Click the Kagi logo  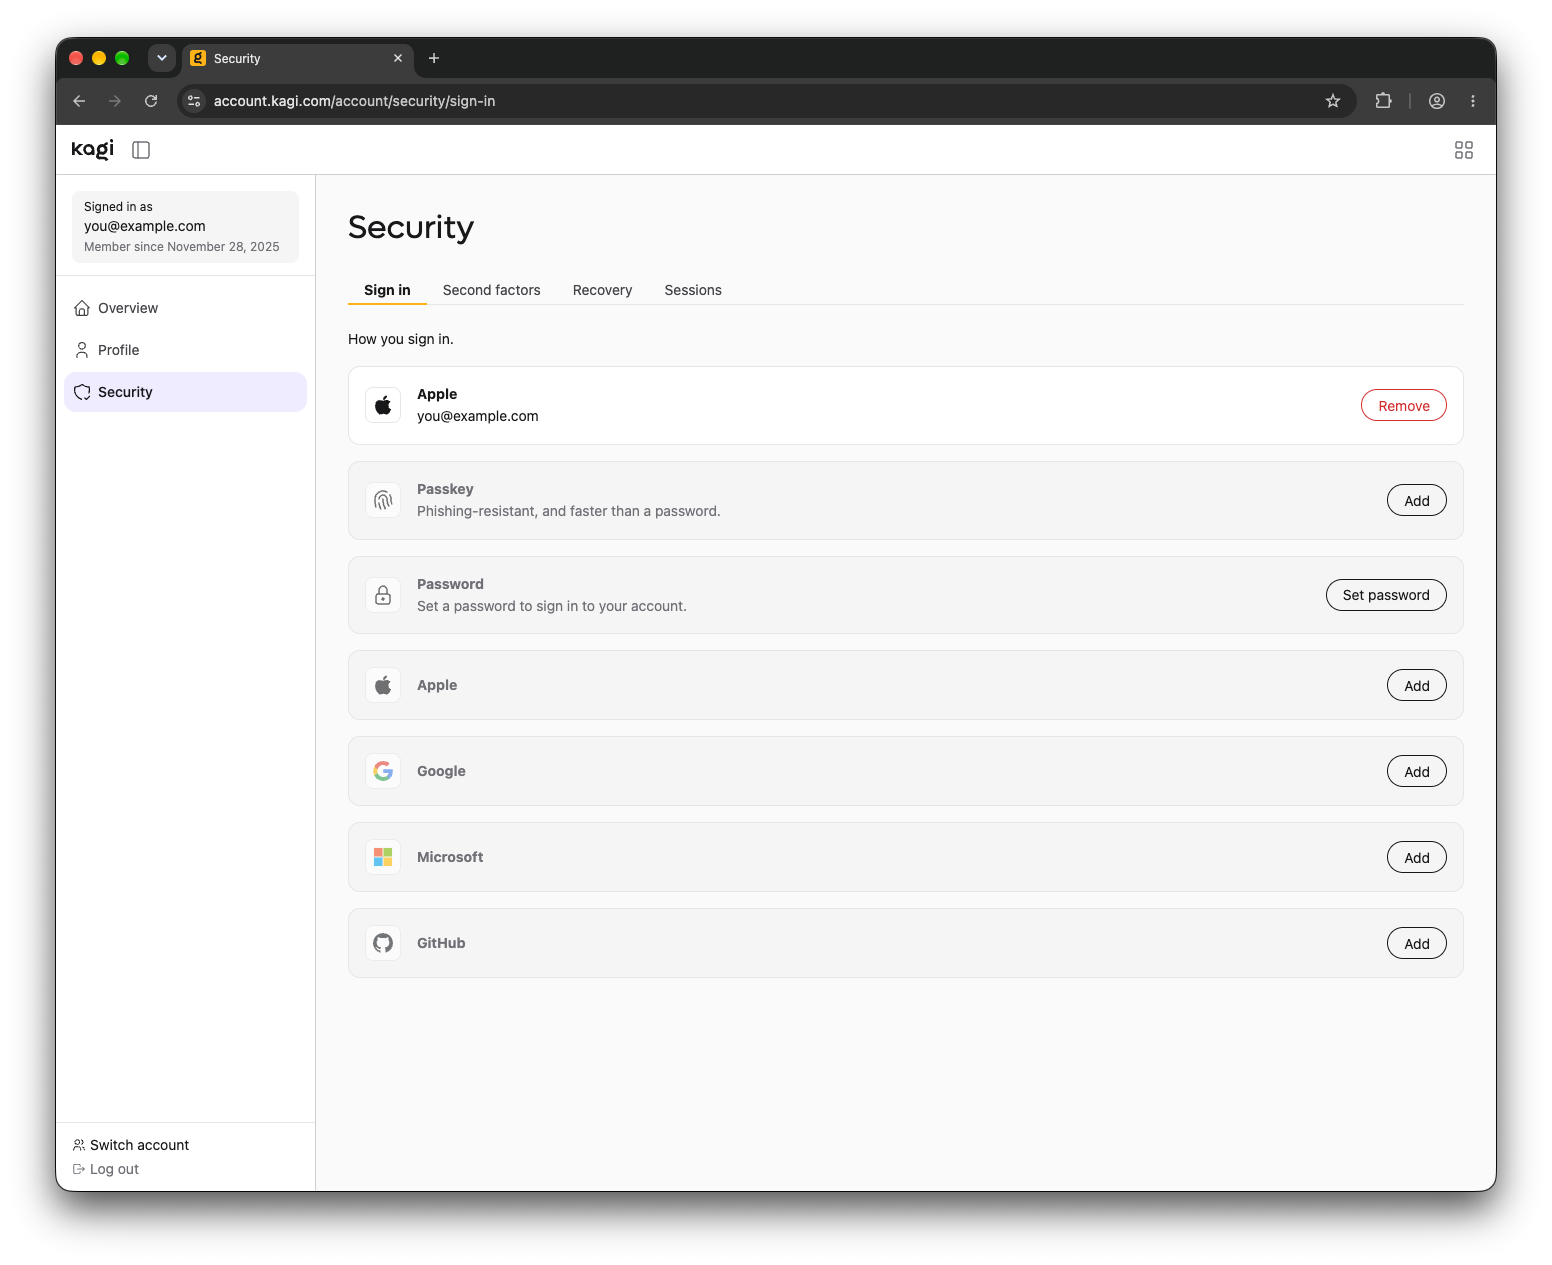pyautogui.click(x=93, y=149)
